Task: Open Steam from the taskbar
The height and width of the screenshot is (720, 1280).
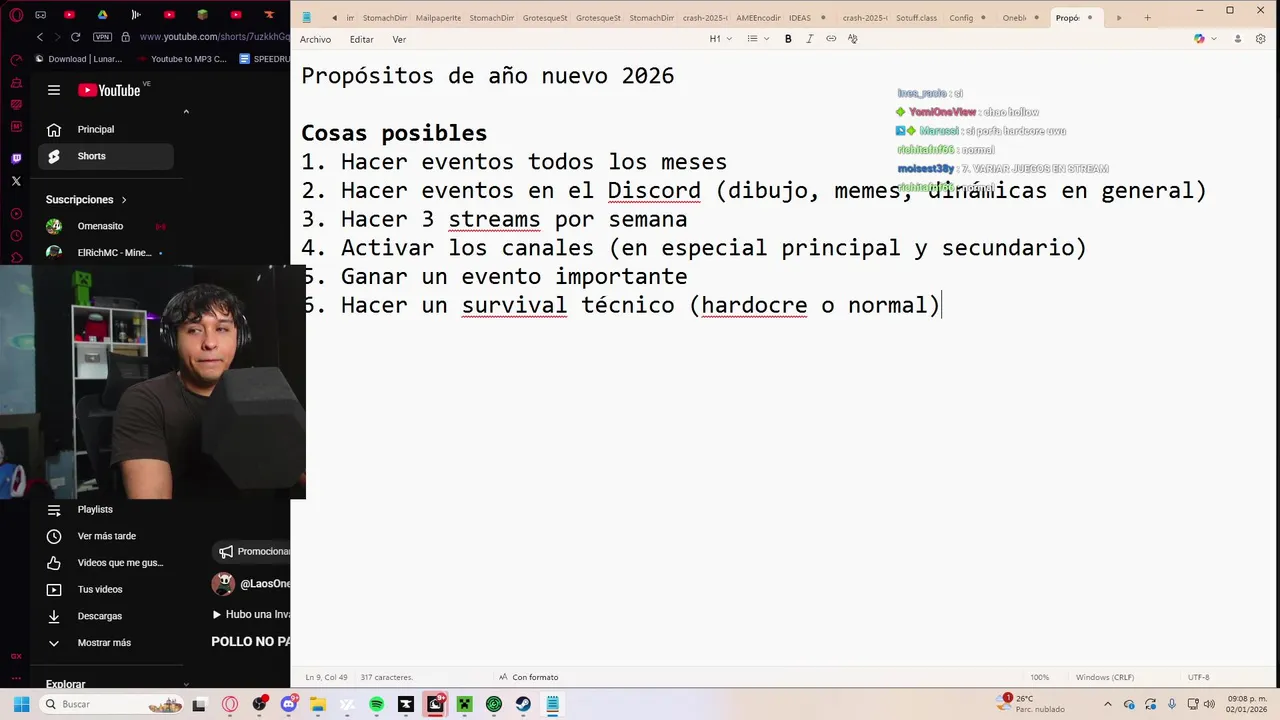Action: click(x=523, y=704)
